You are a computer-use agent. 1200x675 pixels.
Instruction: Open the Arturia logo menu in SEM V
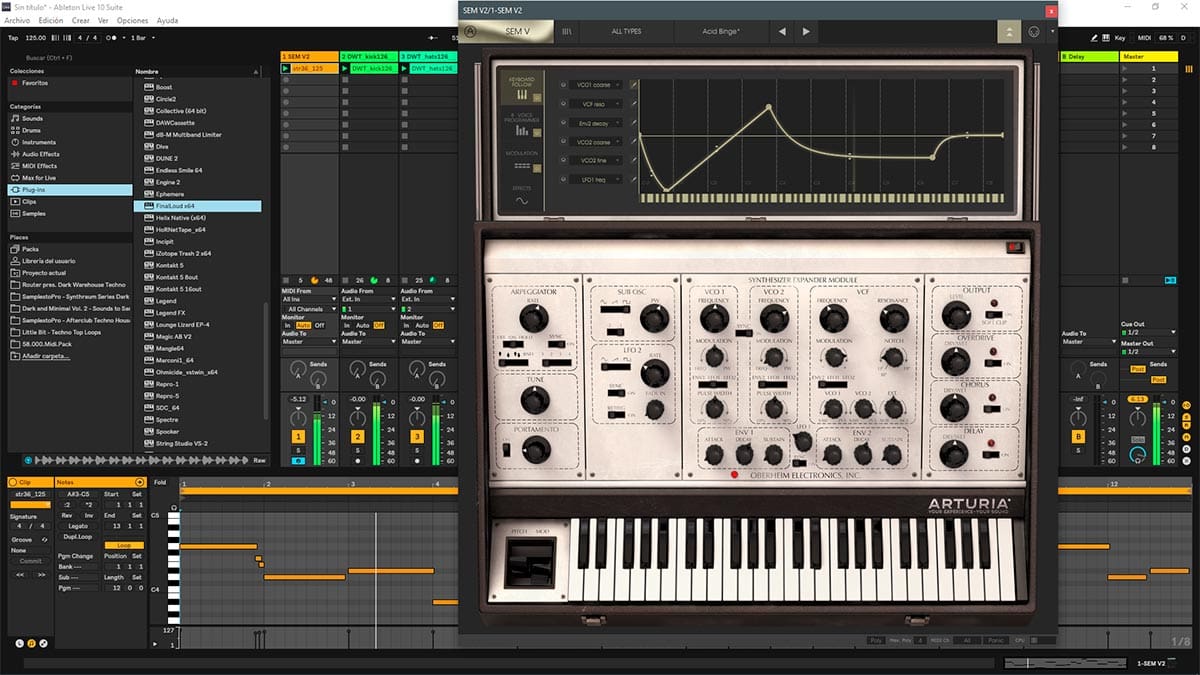pyautogui.click(x=470, y=31)
